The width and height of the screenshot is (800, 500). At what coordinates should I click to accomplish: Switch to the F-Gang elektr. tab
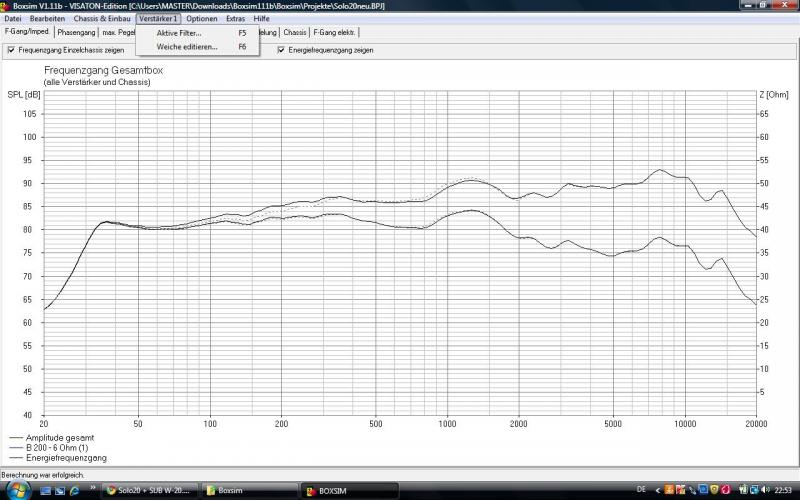335,32
